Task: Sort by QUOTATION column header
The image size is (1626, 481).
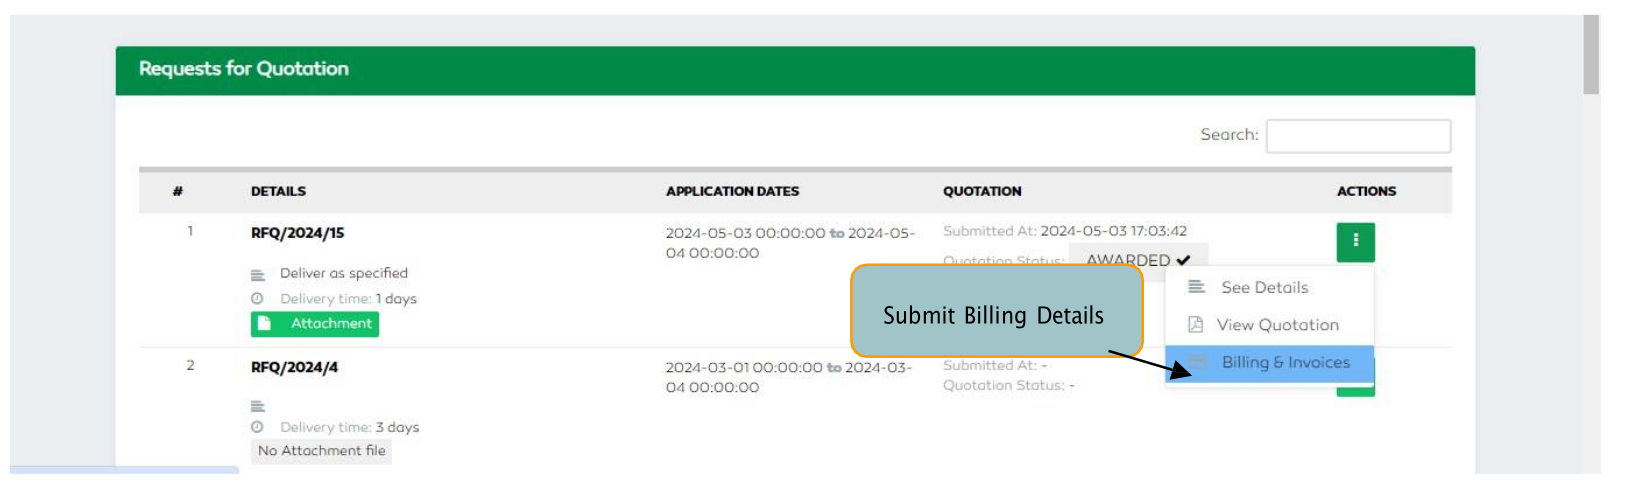Action: (x=982, y=191)
